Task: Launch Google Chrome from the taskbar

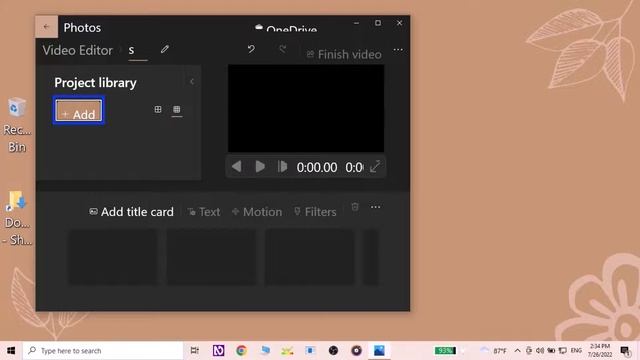Action: pos(241,351)
